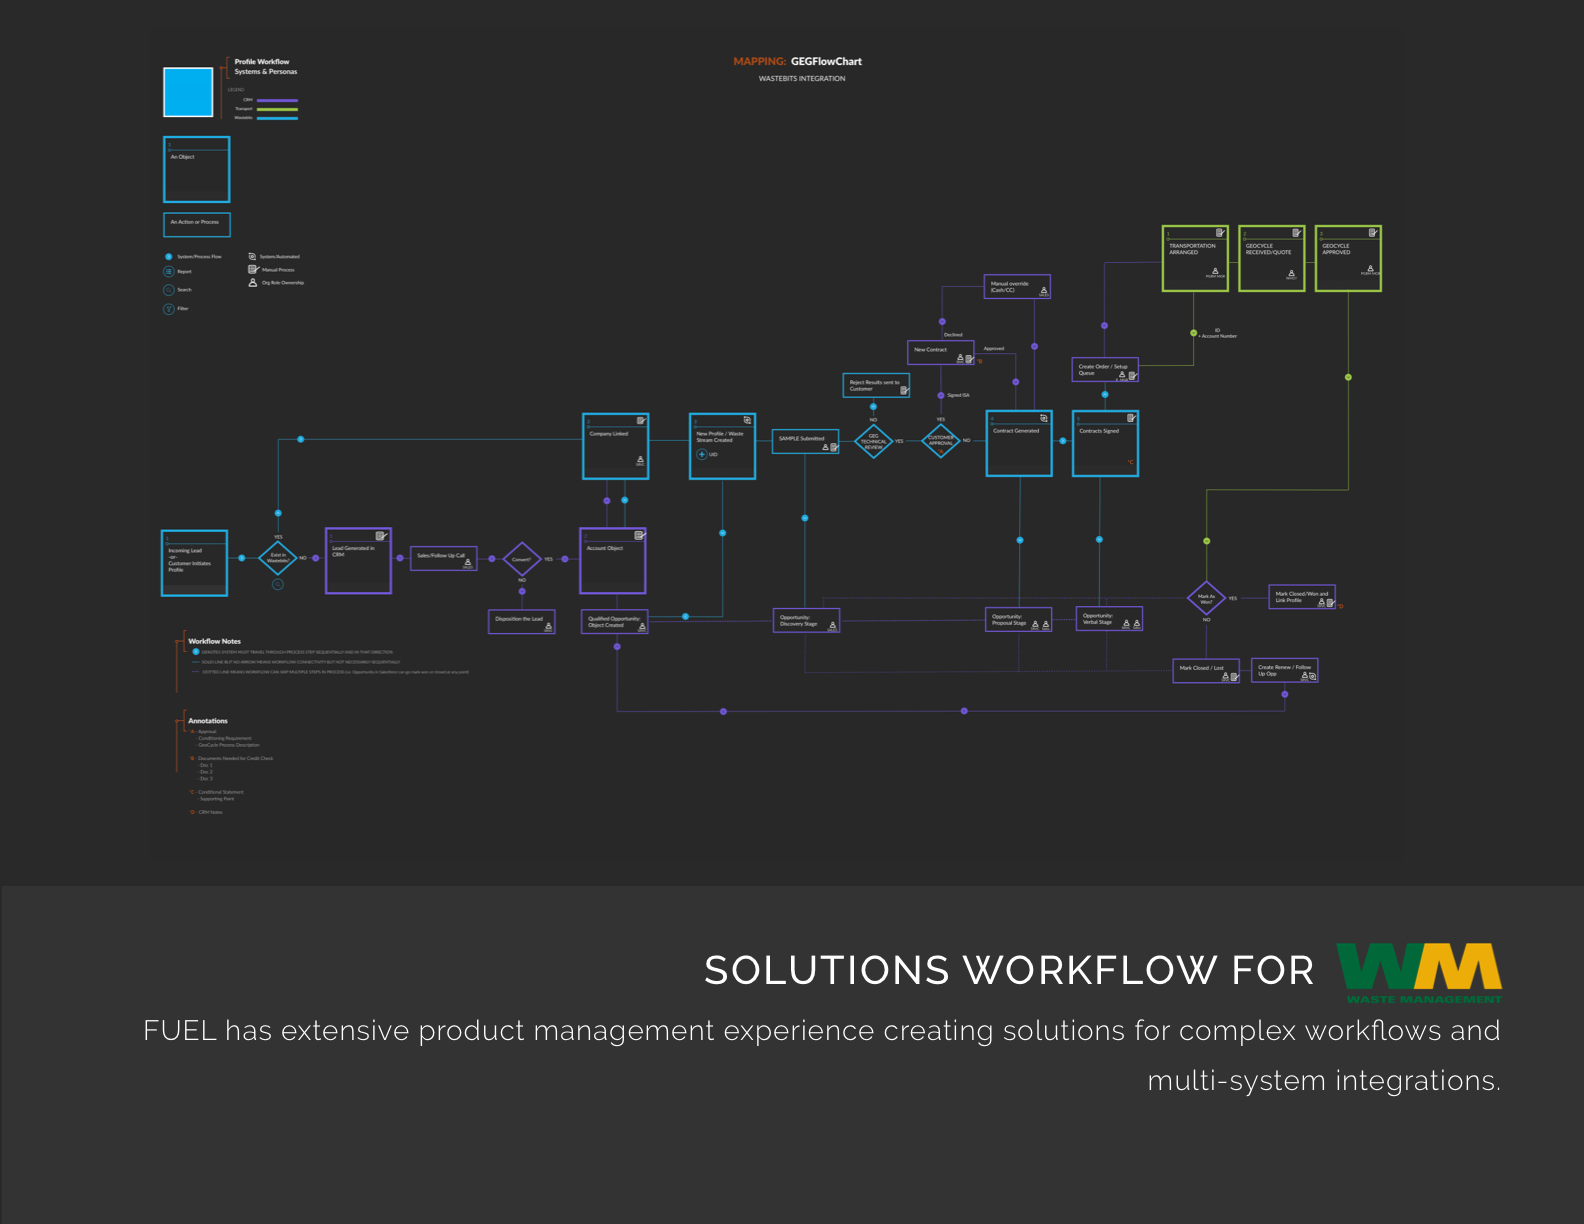Select the New Contract box
The height and width of the screenshot is (1224, 1584).
point(941,352)
